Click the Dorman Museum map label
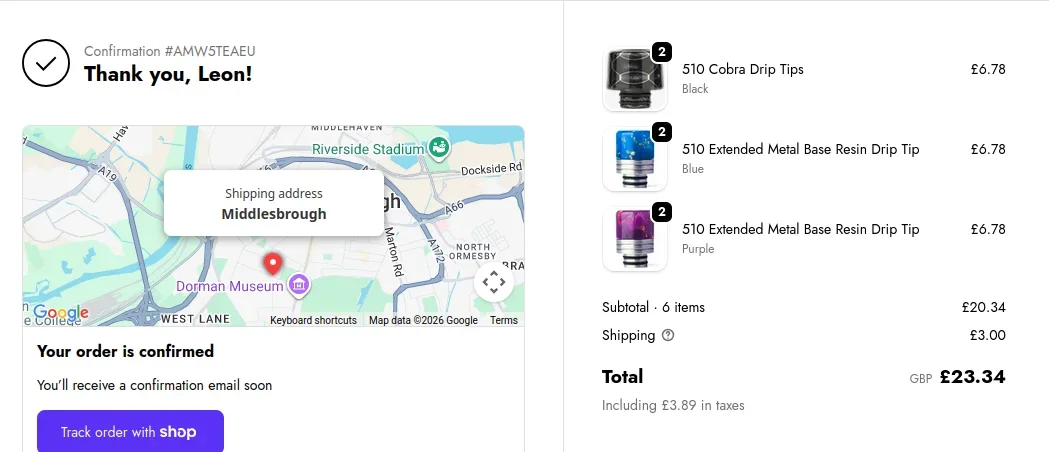 point(230,287)
